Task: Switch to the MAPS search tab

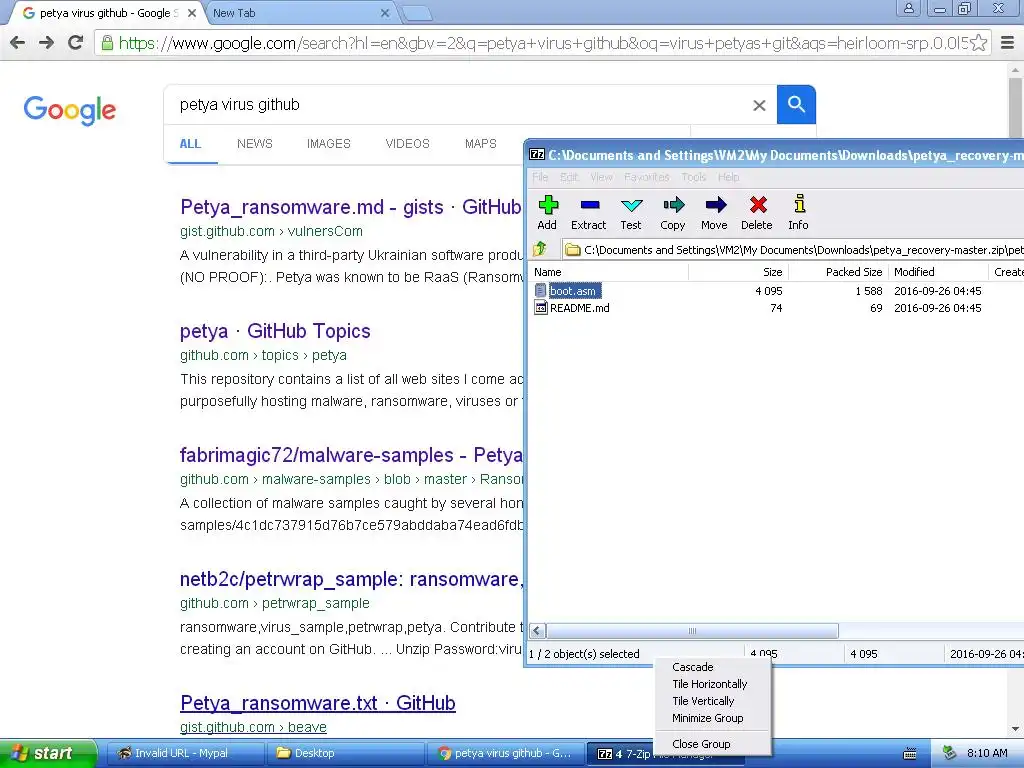Action: (x=481, y=144)
